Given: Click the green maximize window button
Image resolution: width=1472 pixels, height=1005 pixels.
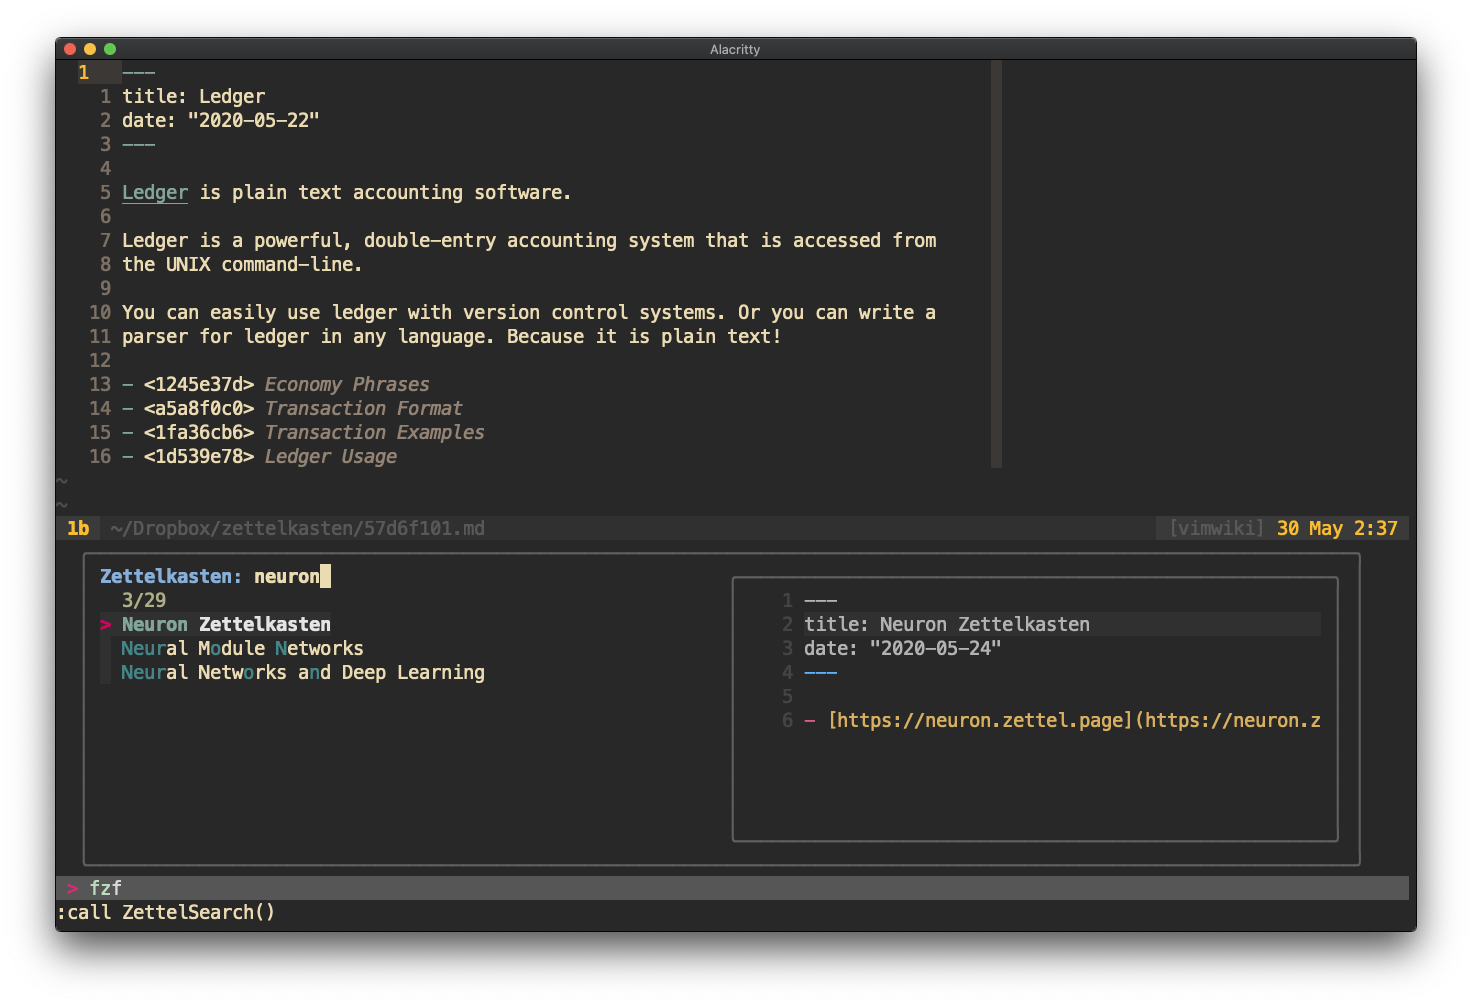Looking at the screenshot, I should click(110, 49).
